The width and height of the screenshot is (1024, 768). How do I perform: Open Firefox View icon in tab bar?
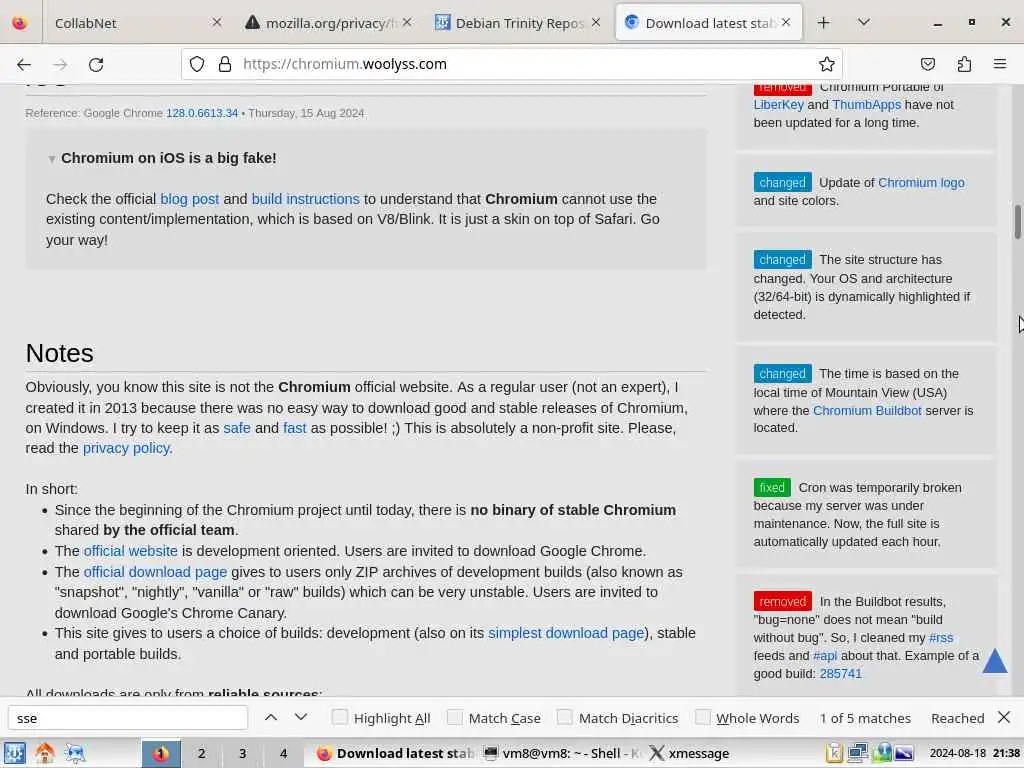click(20, 23)
